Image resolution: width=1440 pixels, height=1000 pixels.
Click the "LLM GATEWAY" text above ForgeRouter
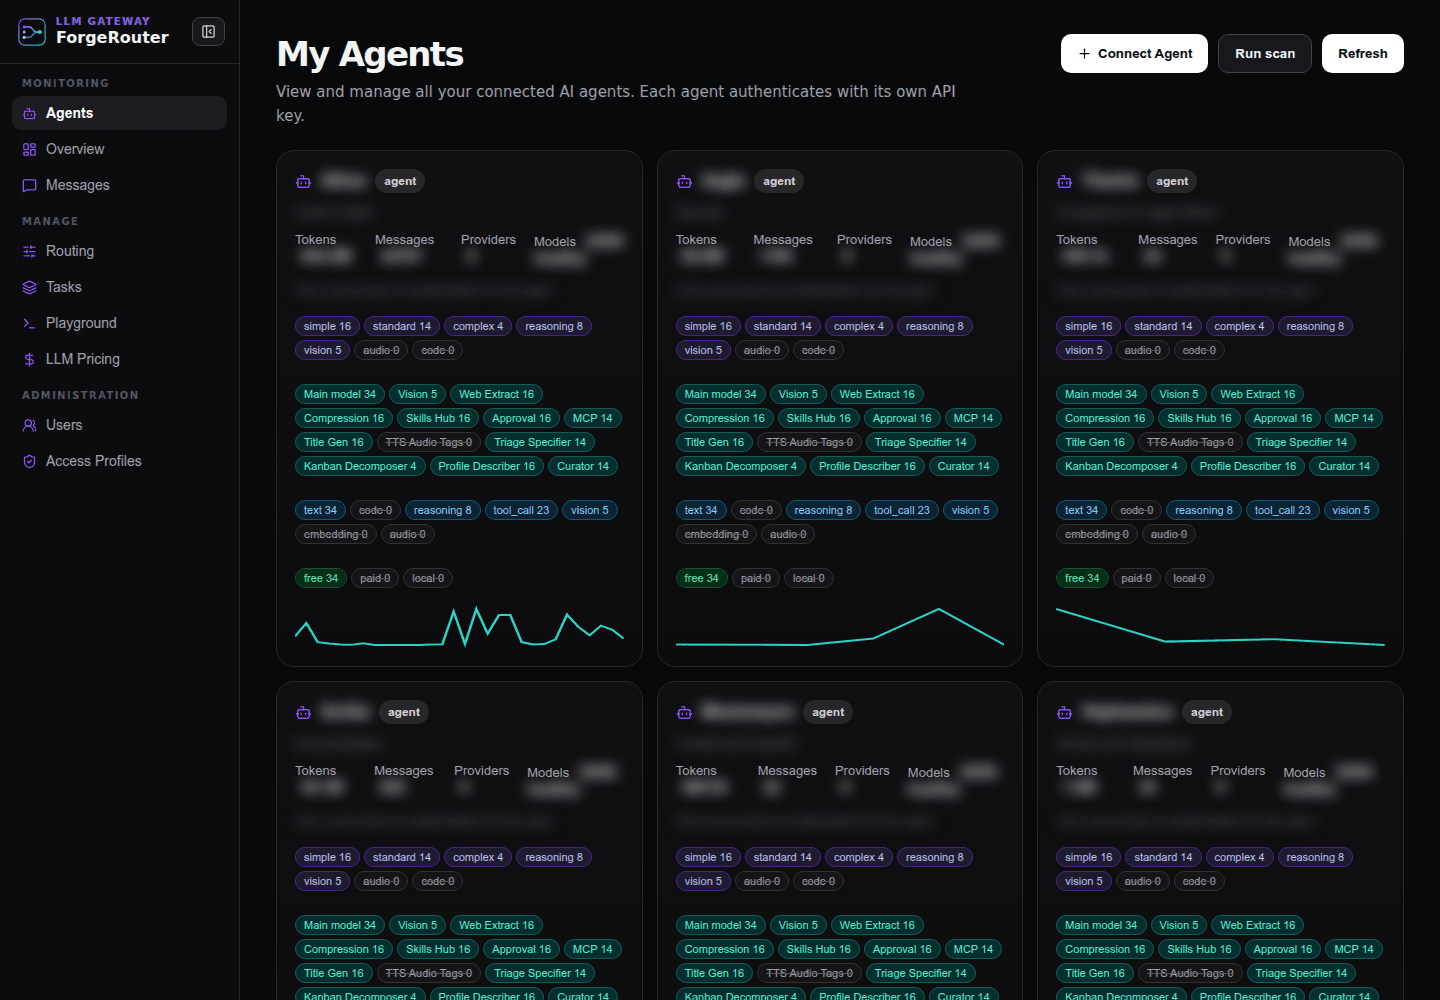click(x=103, y=21)
